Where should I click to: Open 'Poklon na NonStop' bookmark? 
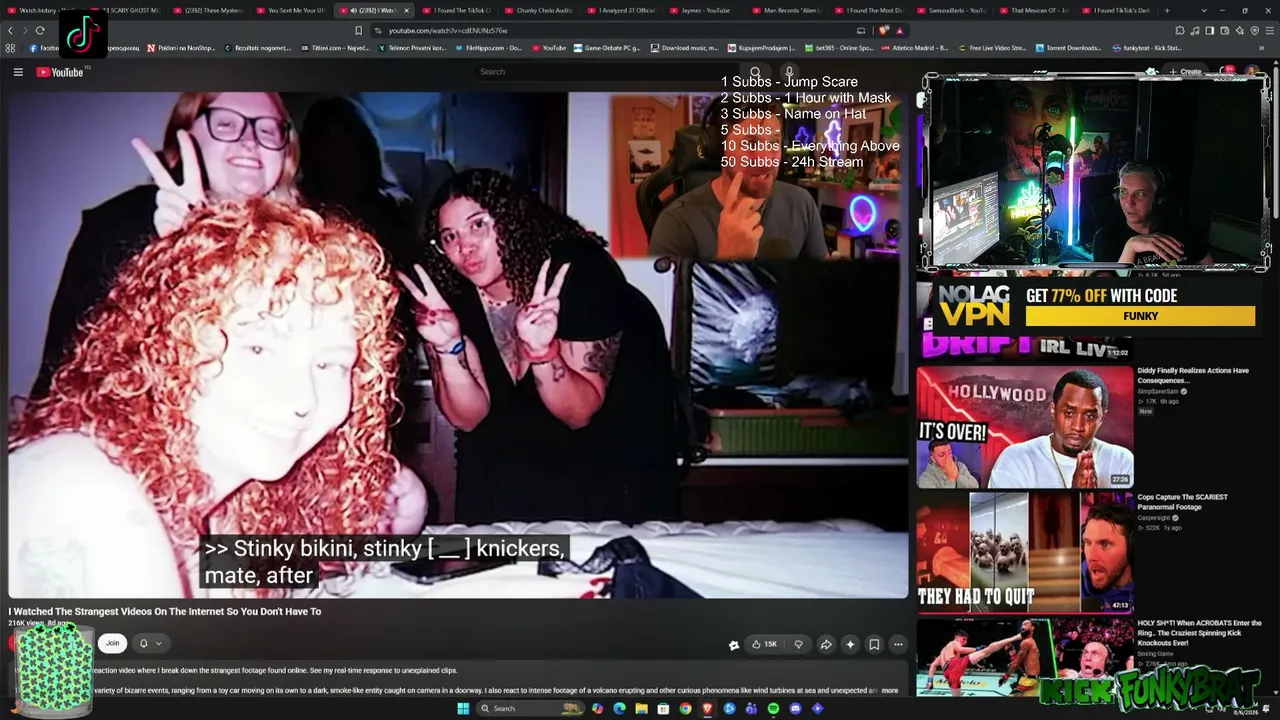(181, 48)
